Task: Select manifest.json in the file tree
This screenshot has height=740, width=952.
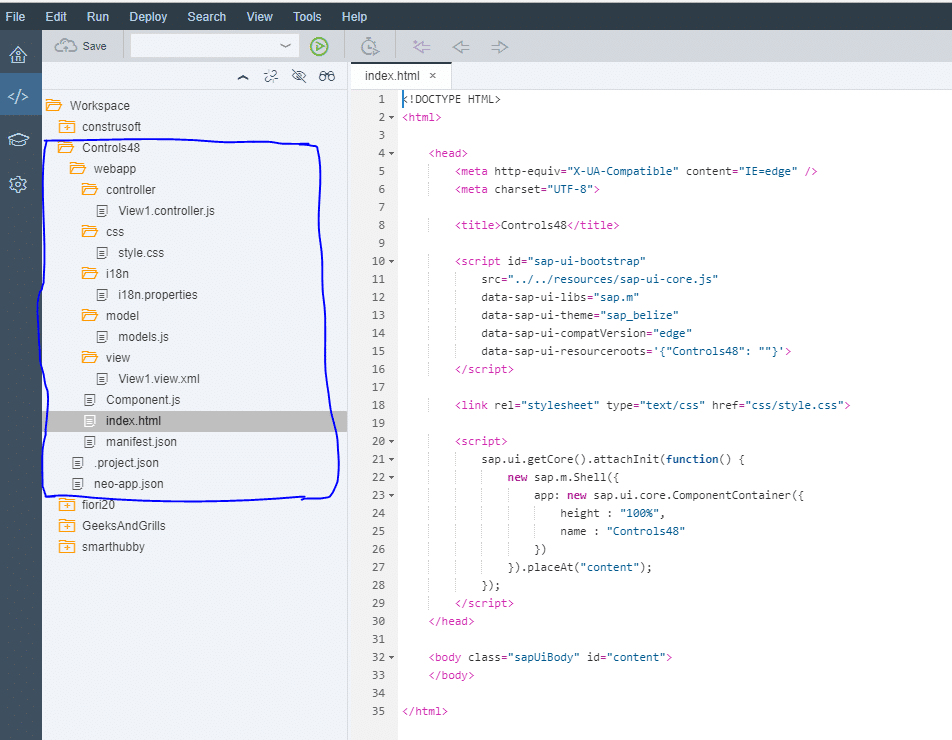Action: point(141,441)
